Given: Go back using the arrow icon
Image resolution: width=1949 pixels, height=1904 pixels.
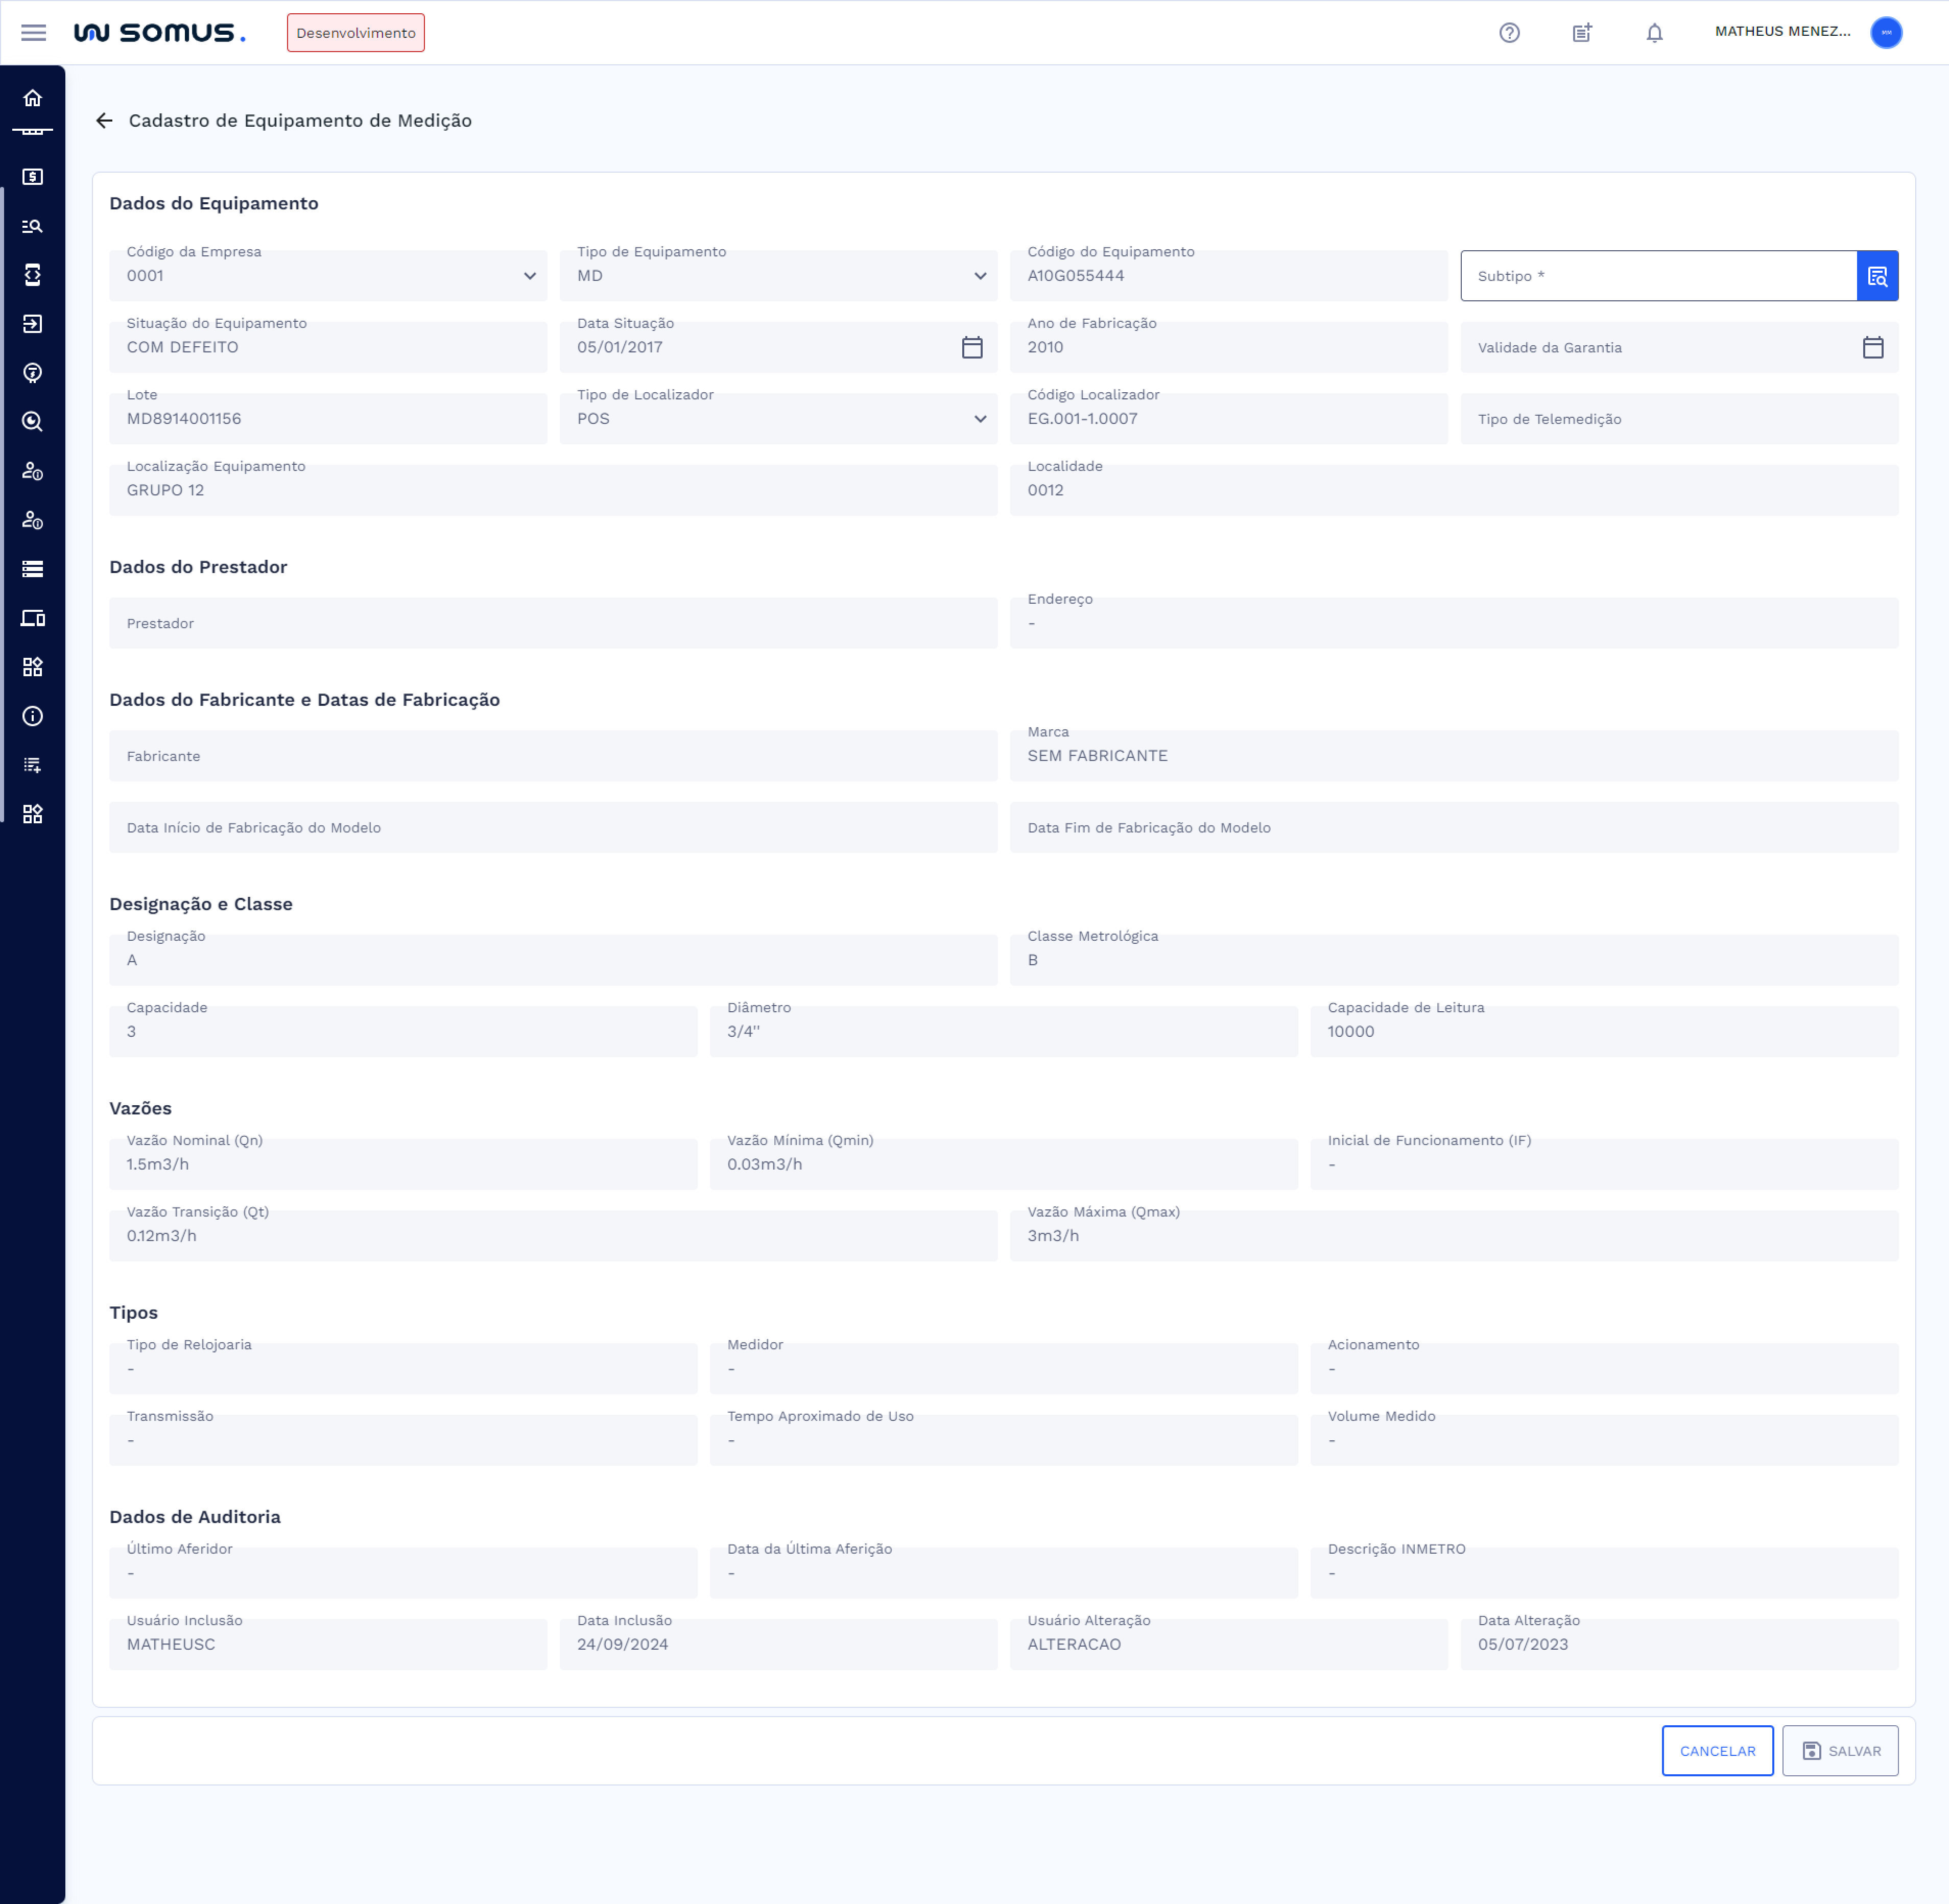Looking at the screenshot, I should [104, 121].
